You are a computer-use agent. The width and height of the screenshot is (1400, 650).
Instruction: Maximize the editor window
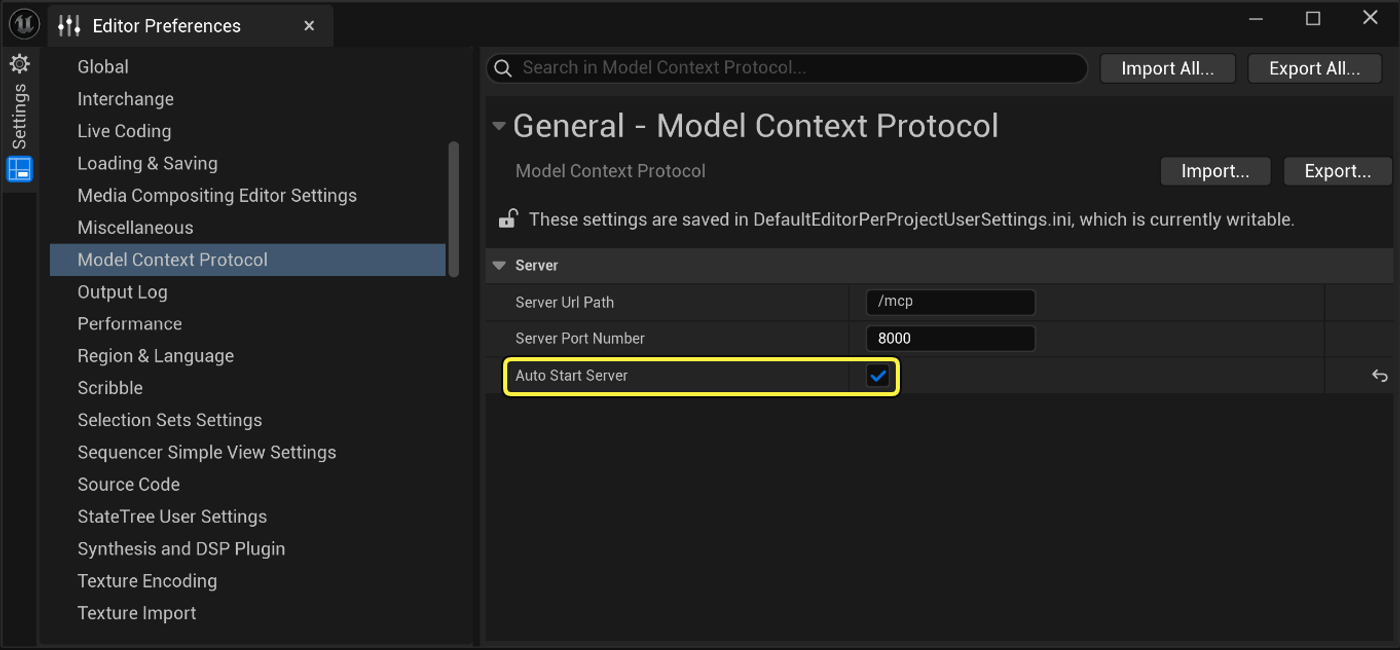[x=1313, y=18]
